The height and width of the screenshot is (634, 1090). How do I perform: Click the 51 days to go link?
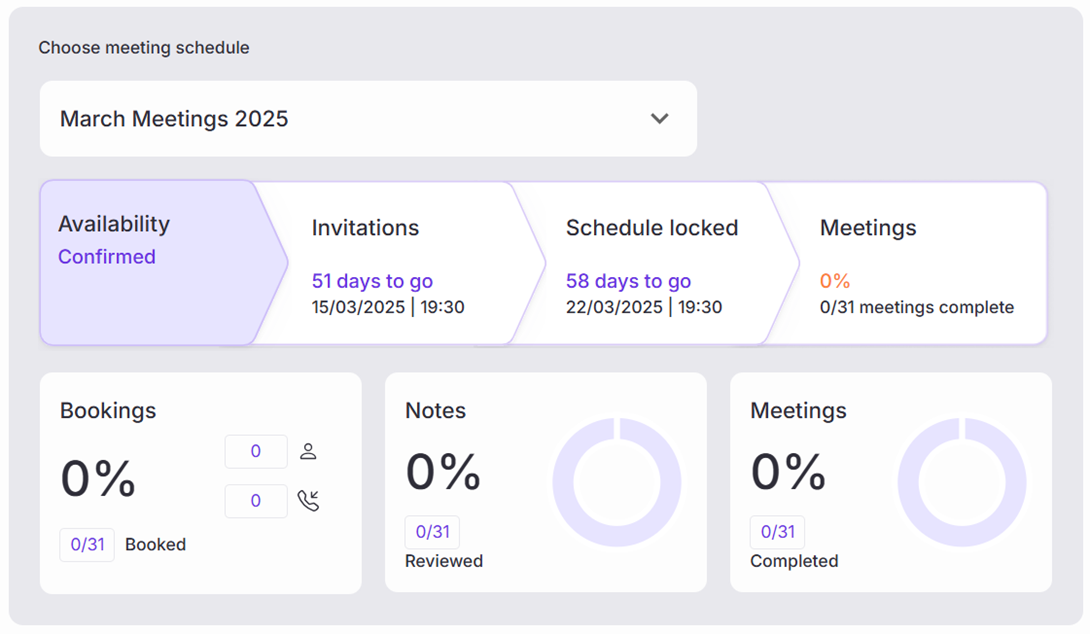click(372, 281)
